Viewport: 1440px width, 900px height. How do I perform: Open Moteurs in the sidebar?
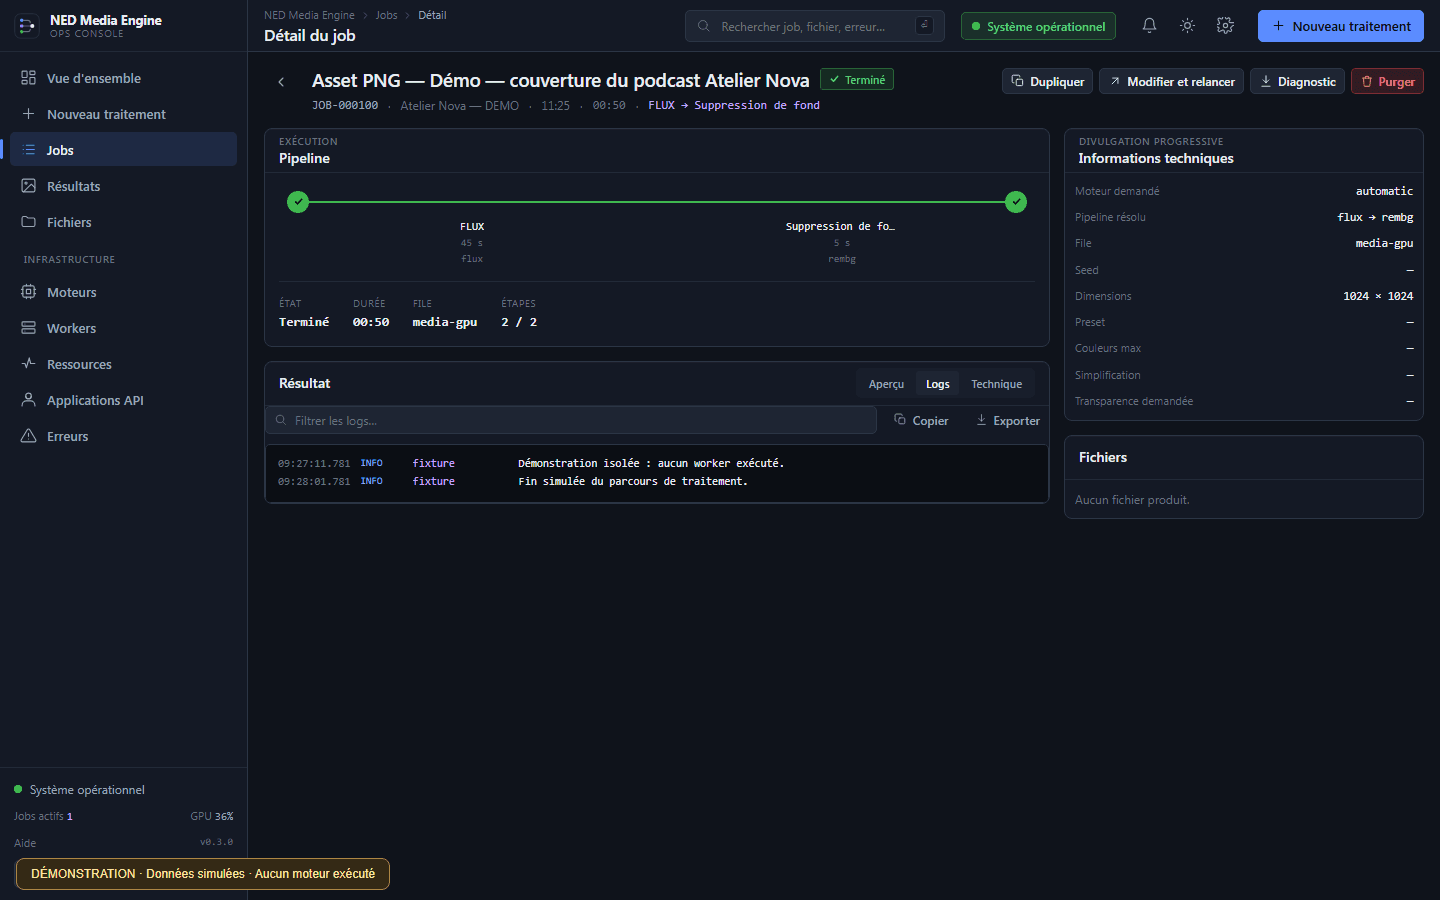click(123, 292)
